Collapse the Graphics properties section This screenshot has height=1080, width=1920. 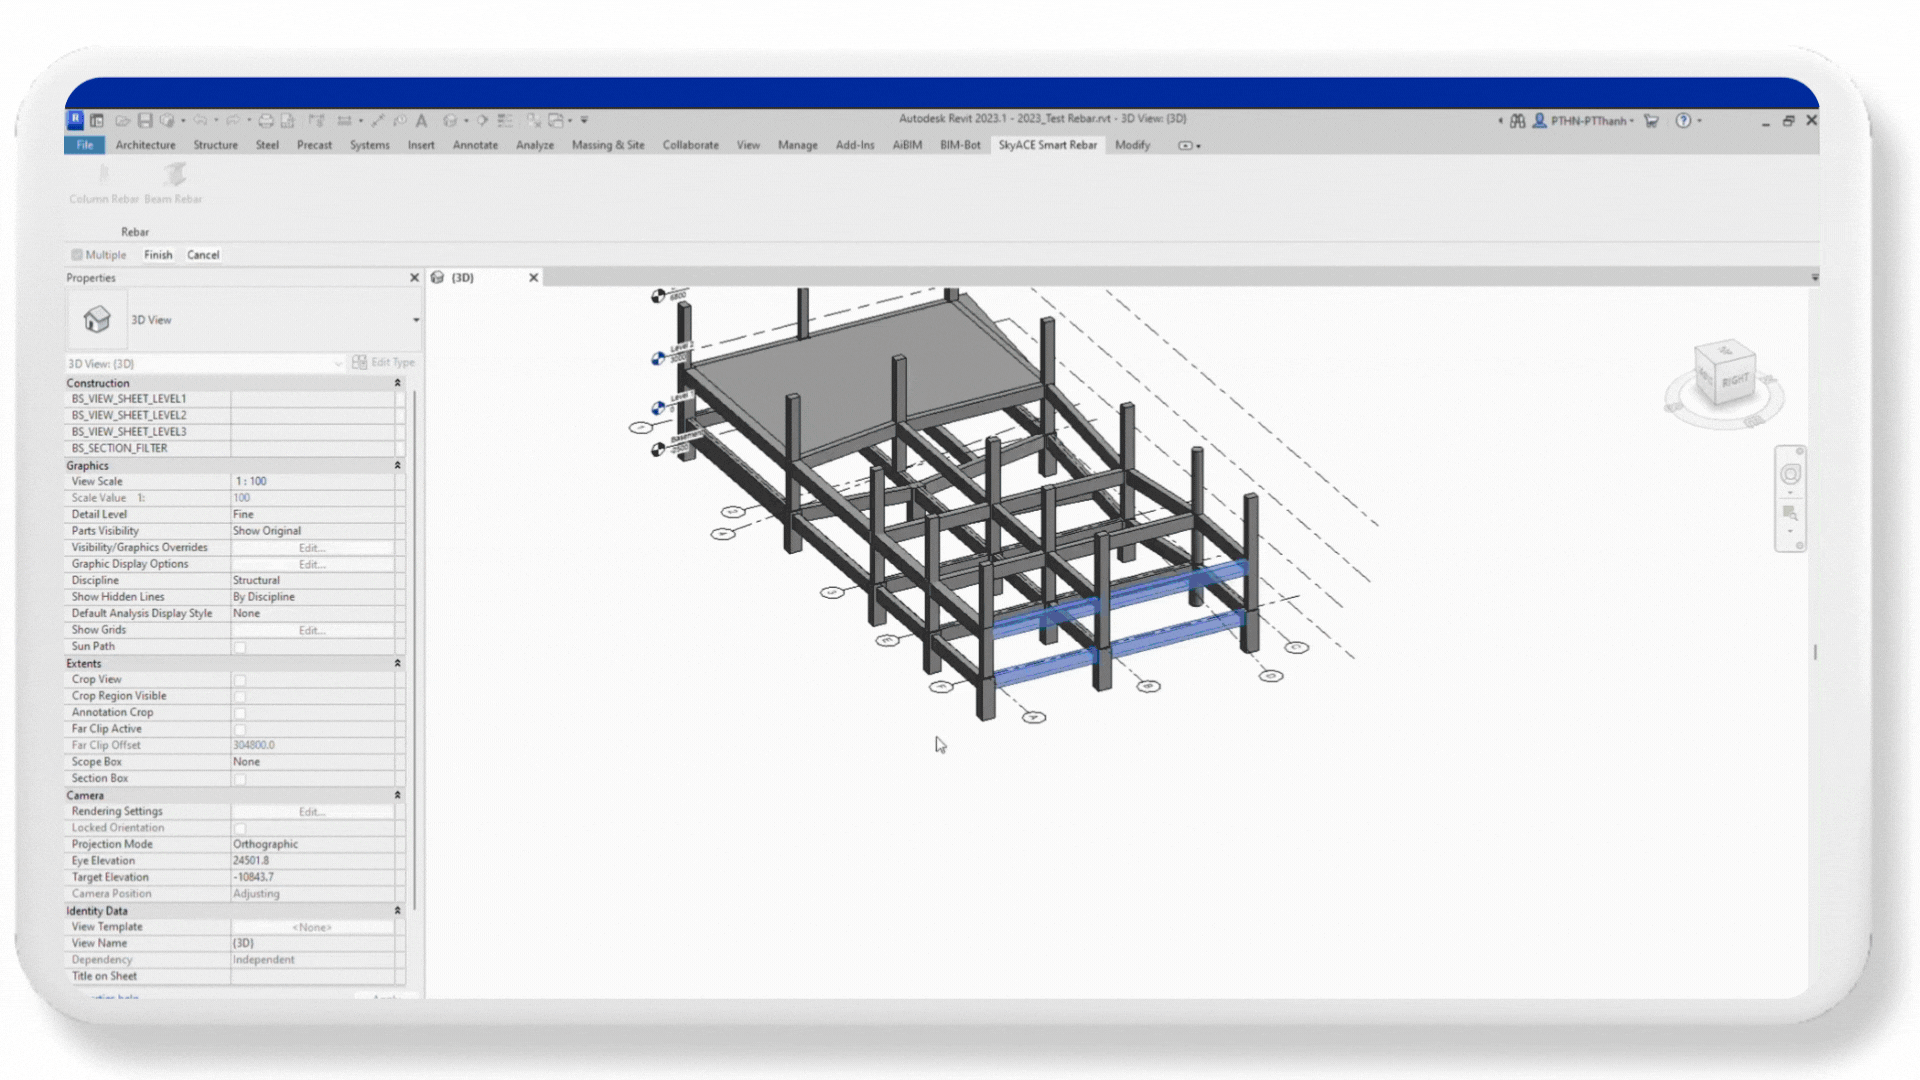point(397,466)
